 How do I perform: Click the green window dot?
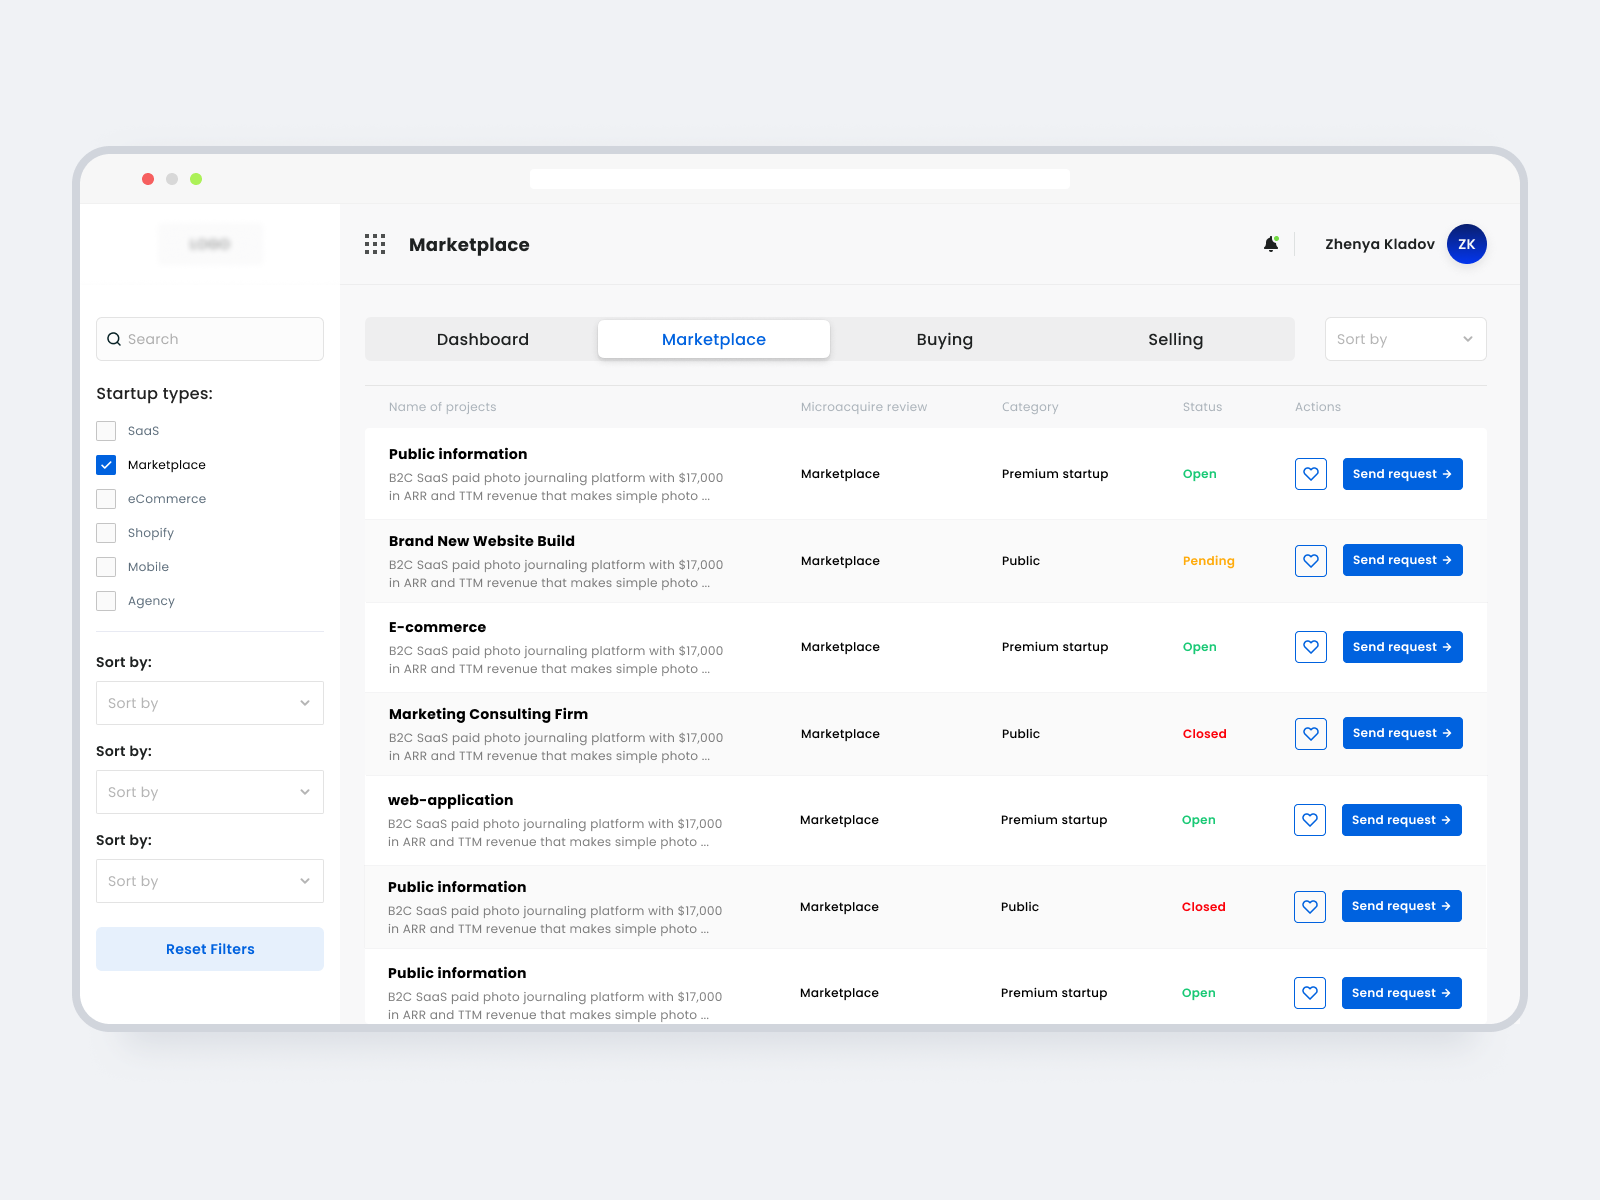coord(196,179)
